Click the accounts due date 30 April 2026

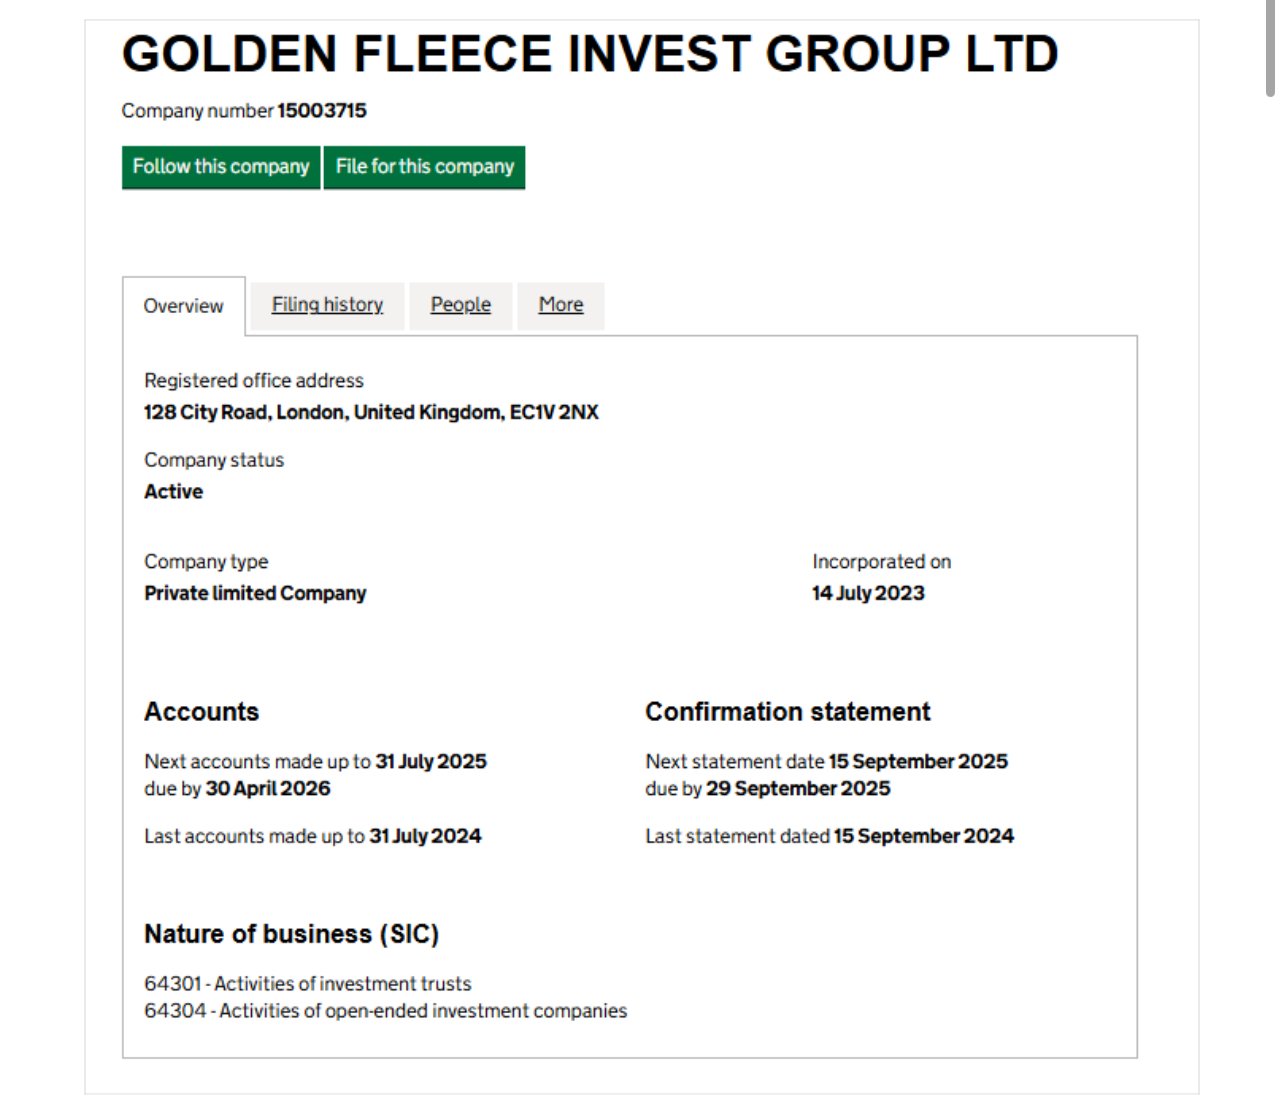point(268,789)
